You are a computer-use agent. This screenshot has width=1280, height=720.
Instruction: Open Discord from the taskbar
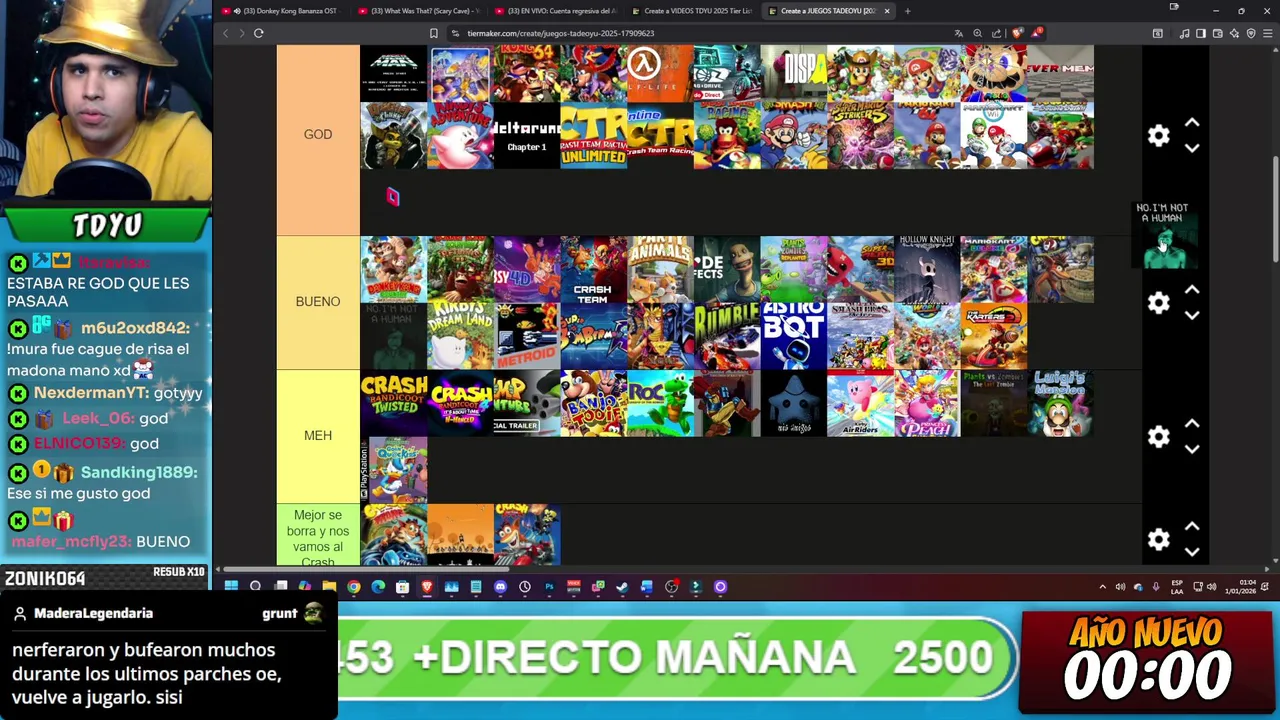(501, 587)
